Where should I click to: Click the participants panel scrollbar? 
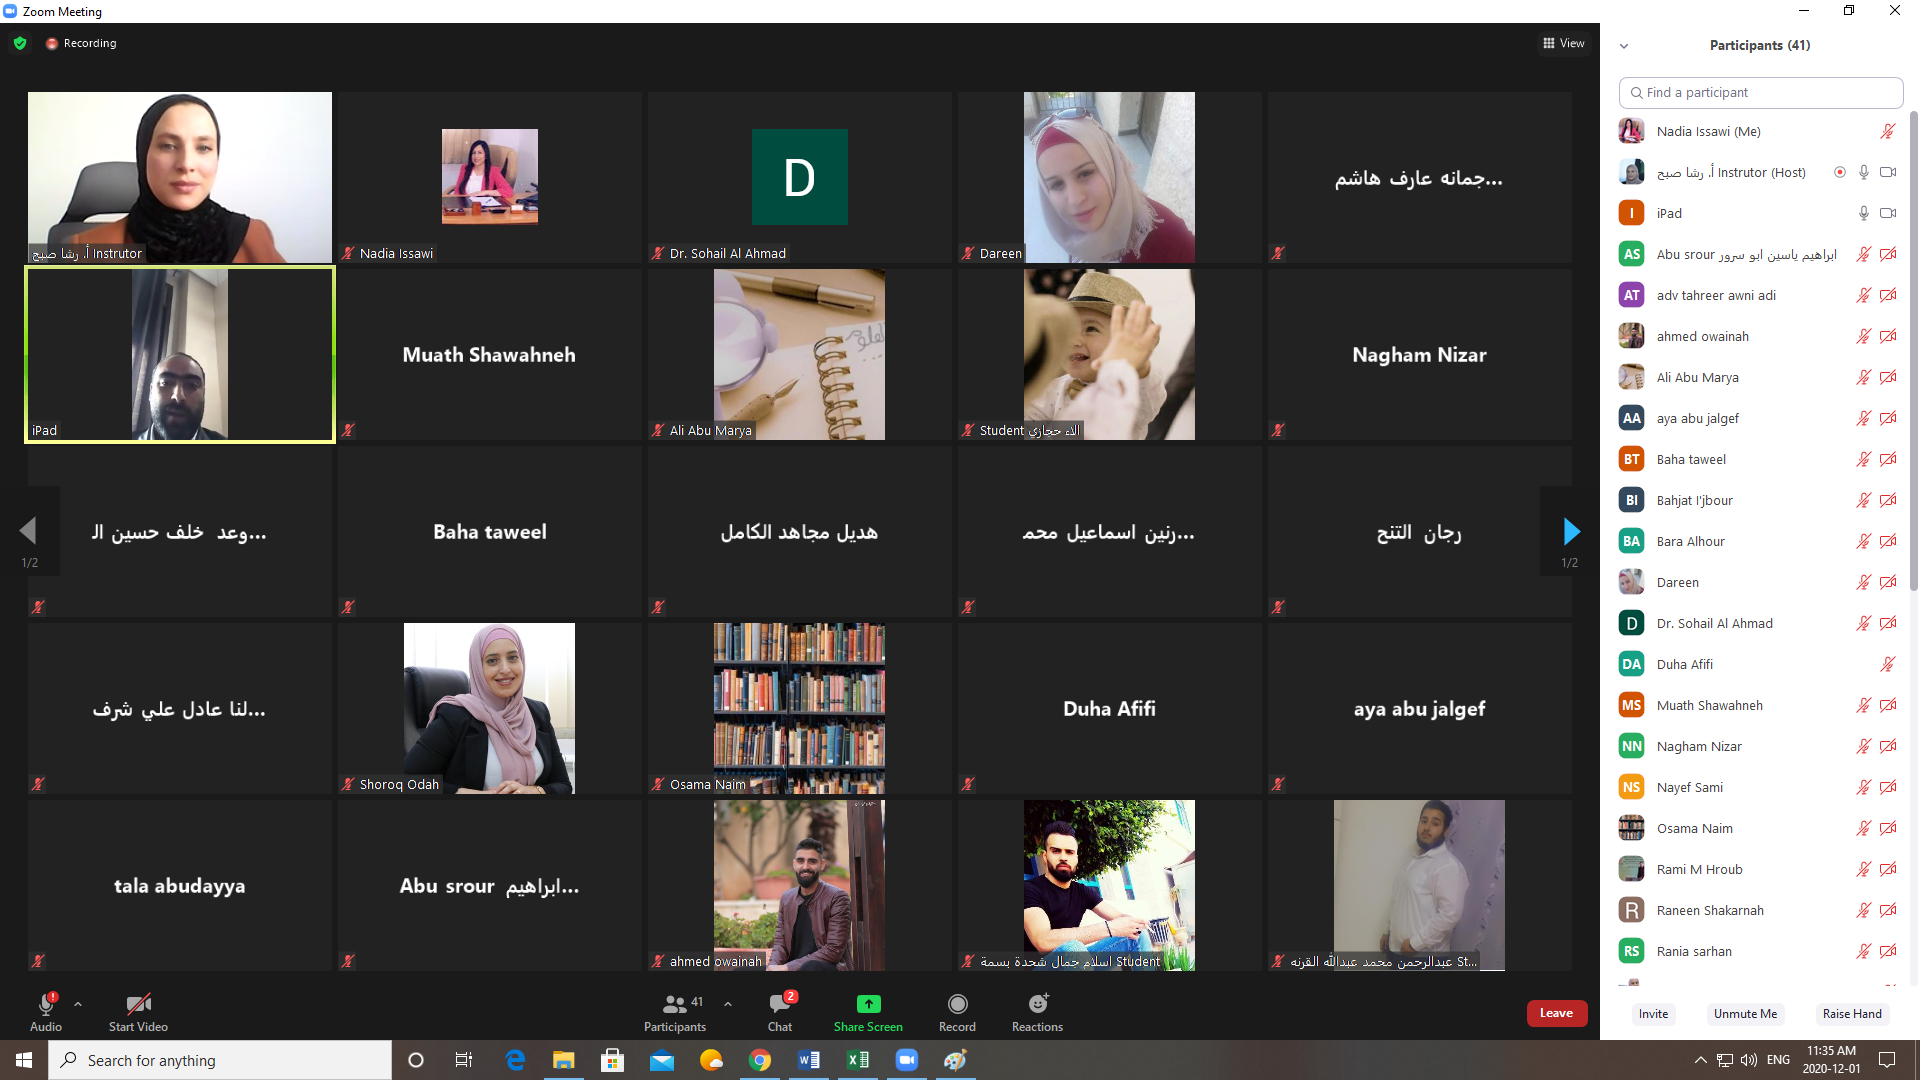pos(1914,350)
